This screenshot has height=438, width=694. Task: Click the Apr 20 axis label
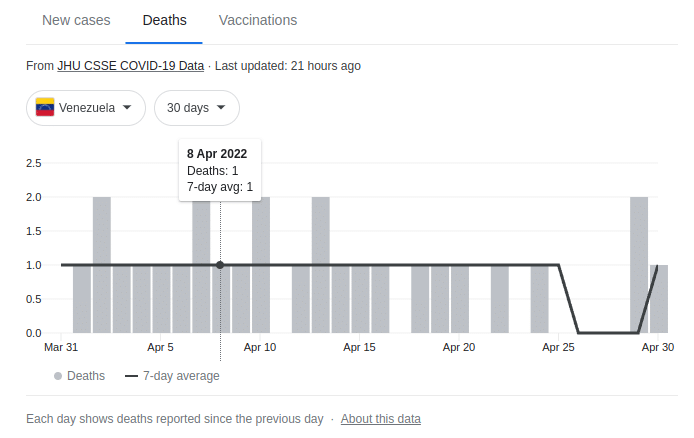458,347
